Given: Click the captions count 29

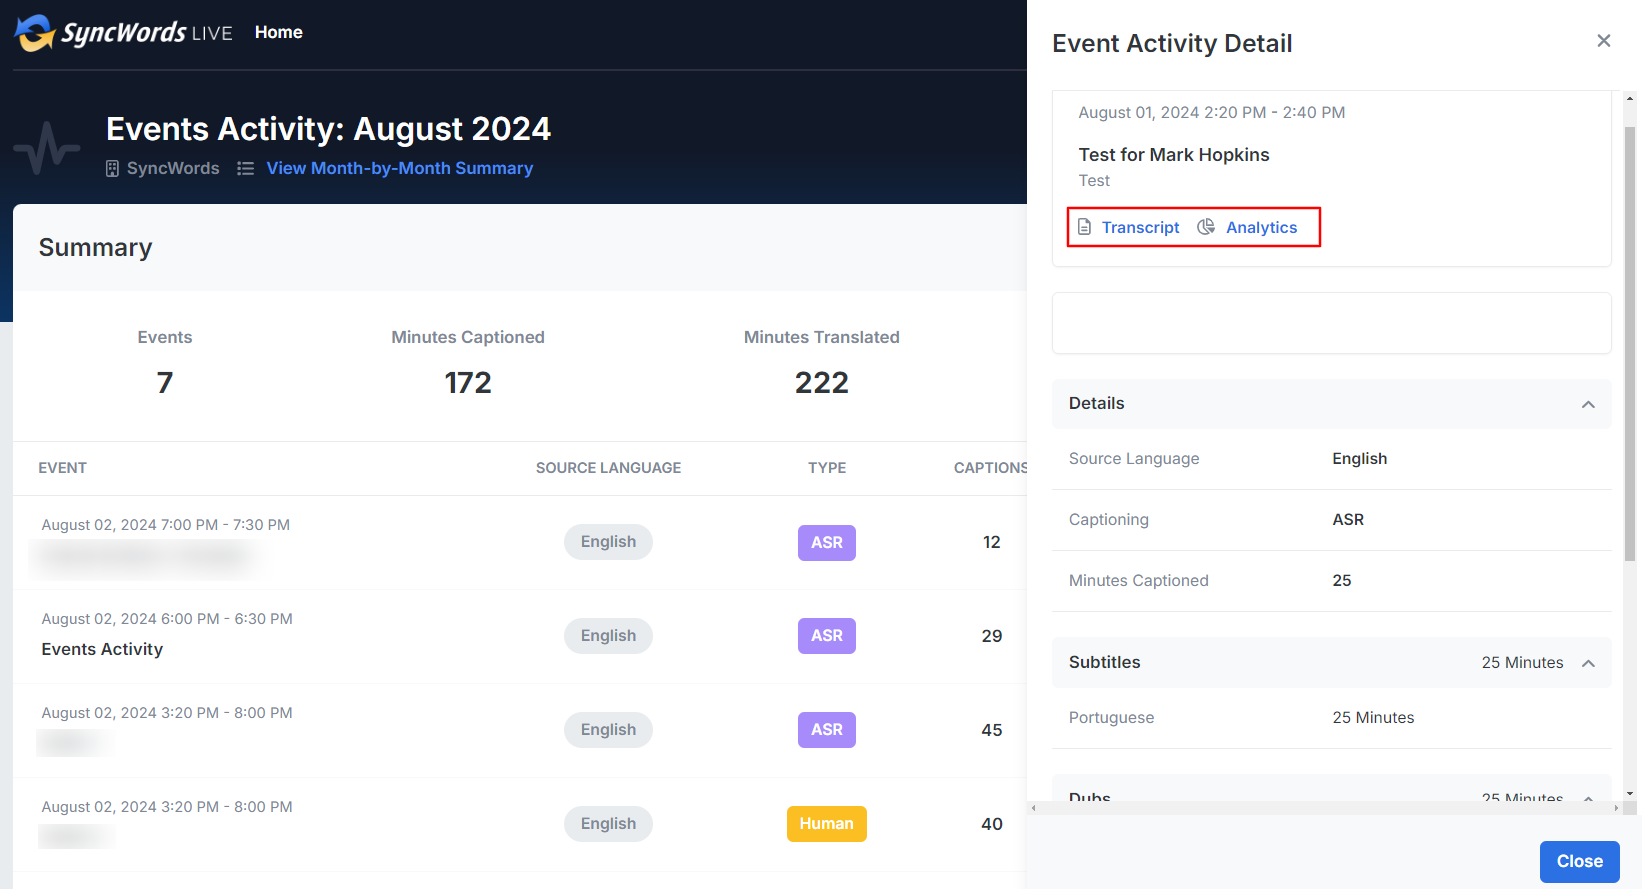Looking at the screenshot, I should point(991,636).
